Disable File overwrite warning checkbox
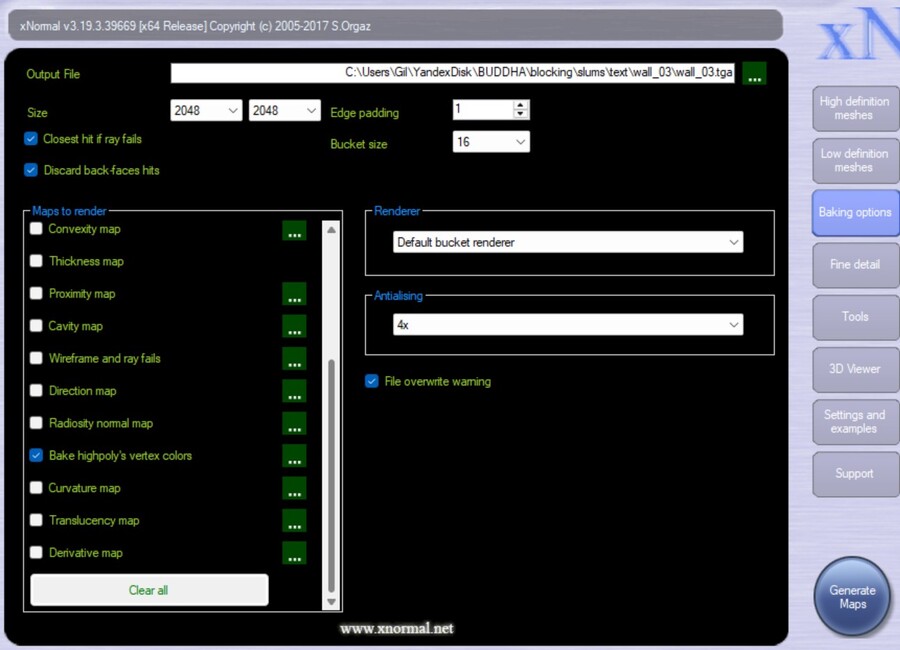 pyautogui.click(x=372, y=381)
